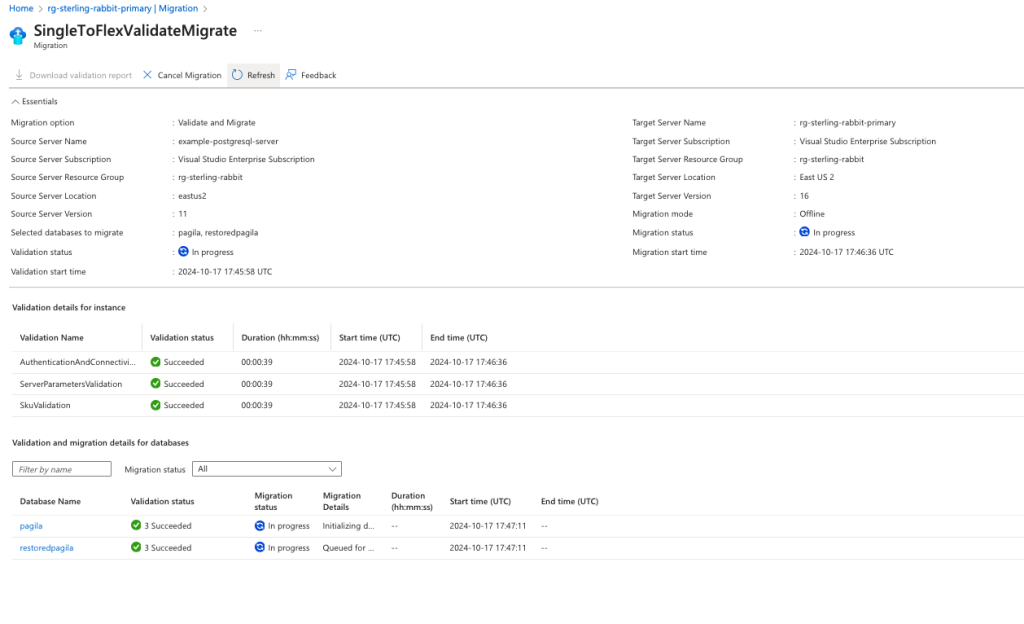The image size is (1024, 624).
Task: Sort by Database Name column header
Action: coord(50,501)
